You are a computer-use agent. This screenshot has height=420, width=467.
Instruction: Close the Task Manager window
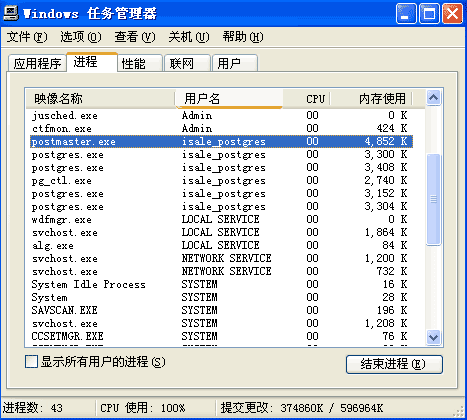coord(452,14)
